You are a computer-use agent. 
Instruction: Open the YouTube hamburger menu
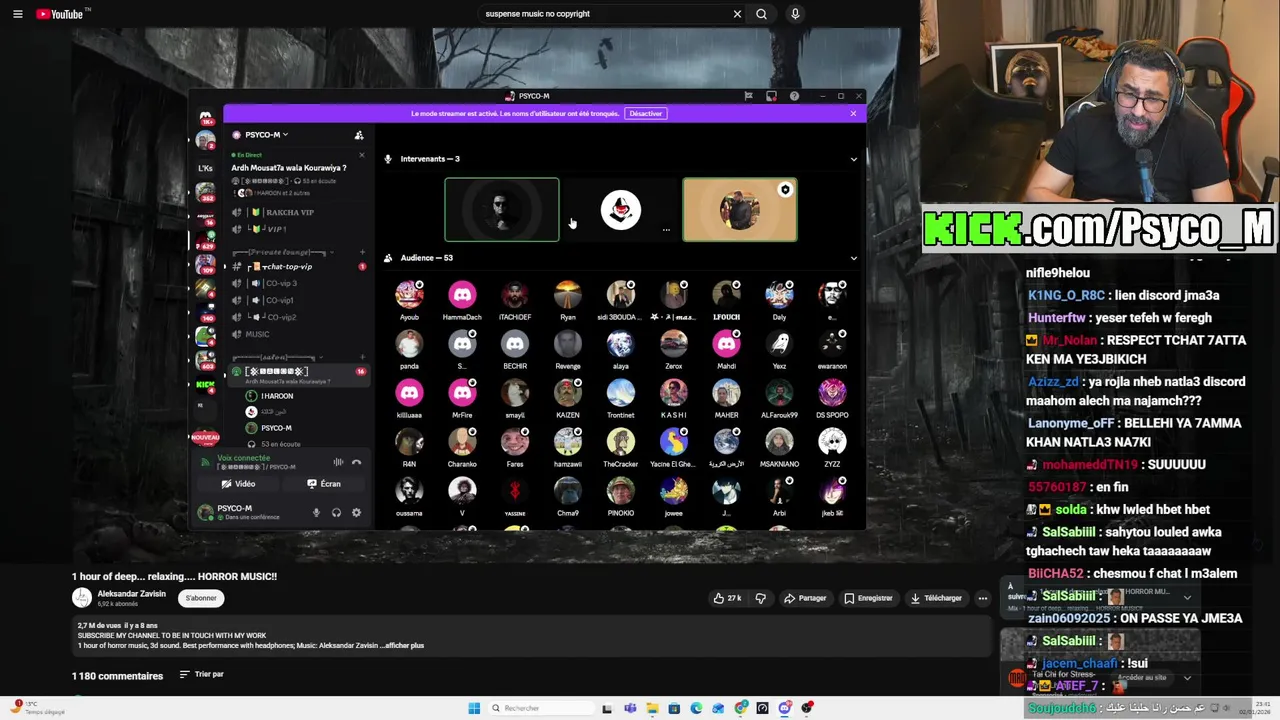click(x=17, y=14)
